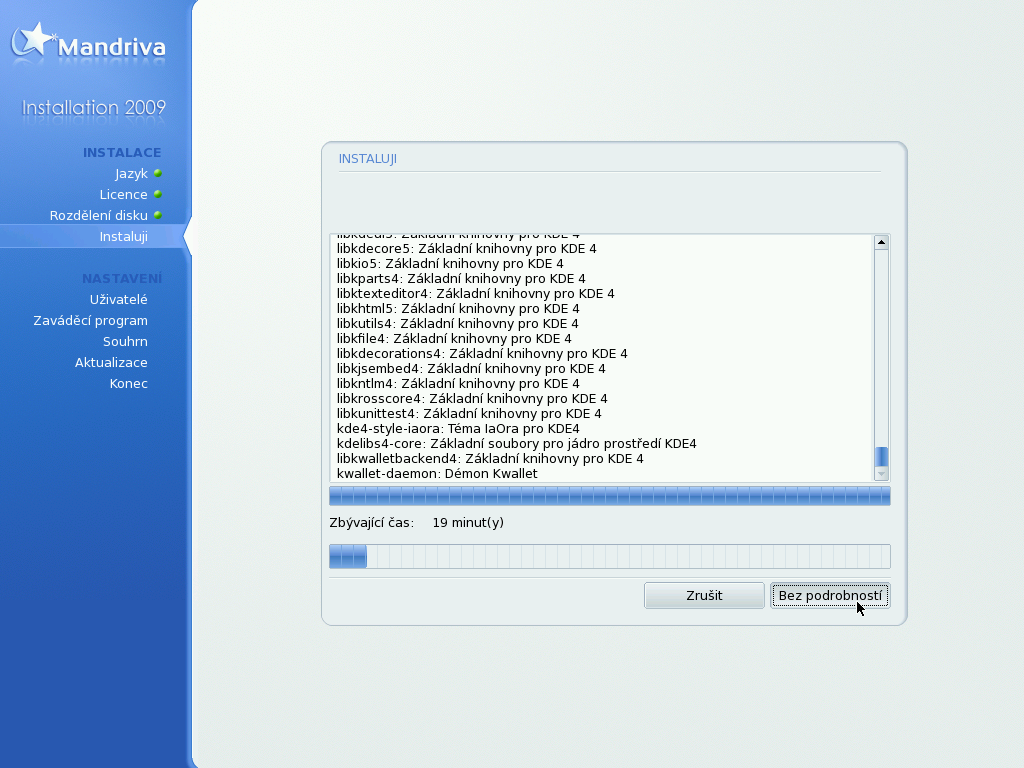The height and width of the screenshot is (768, 1024).
Task: Click the green dot beside Licence
Action: coord(158,195)
